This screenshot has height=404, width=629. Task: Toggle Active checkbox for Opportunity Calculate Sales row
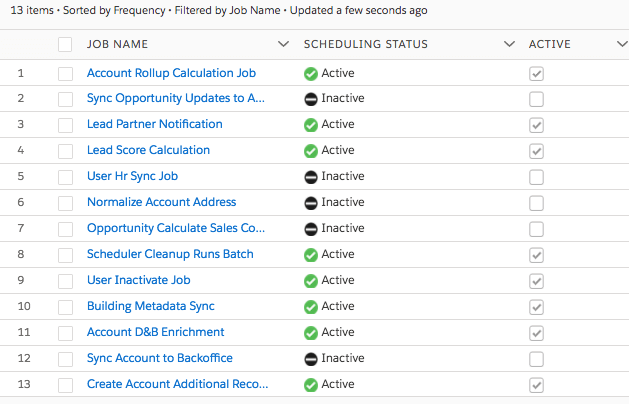pos(537,229)
